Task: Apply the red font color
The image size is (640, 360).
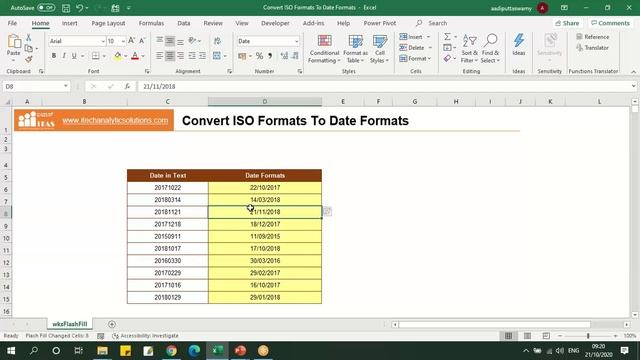Action: tap(135, 56)
